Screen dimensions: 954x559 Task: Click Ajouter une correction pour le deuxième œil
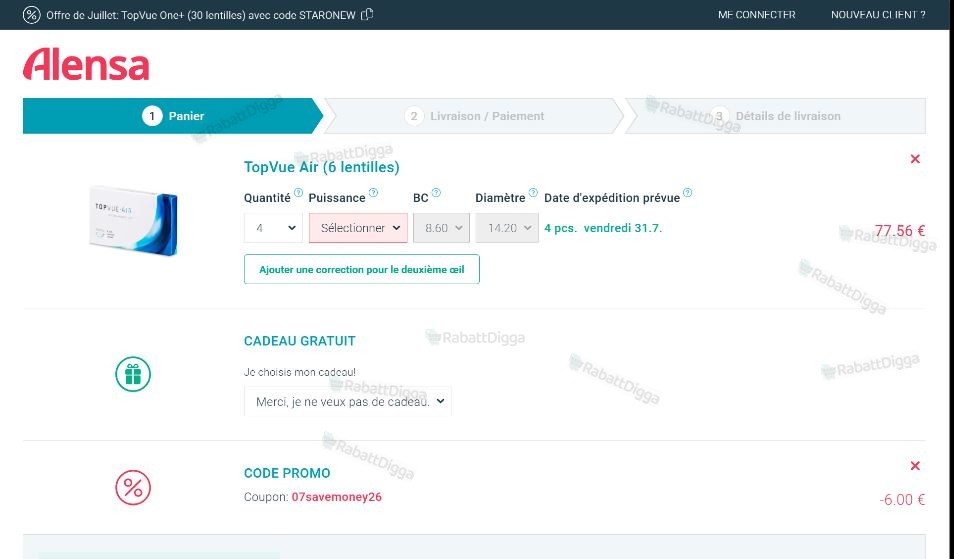tap(361, 269)
